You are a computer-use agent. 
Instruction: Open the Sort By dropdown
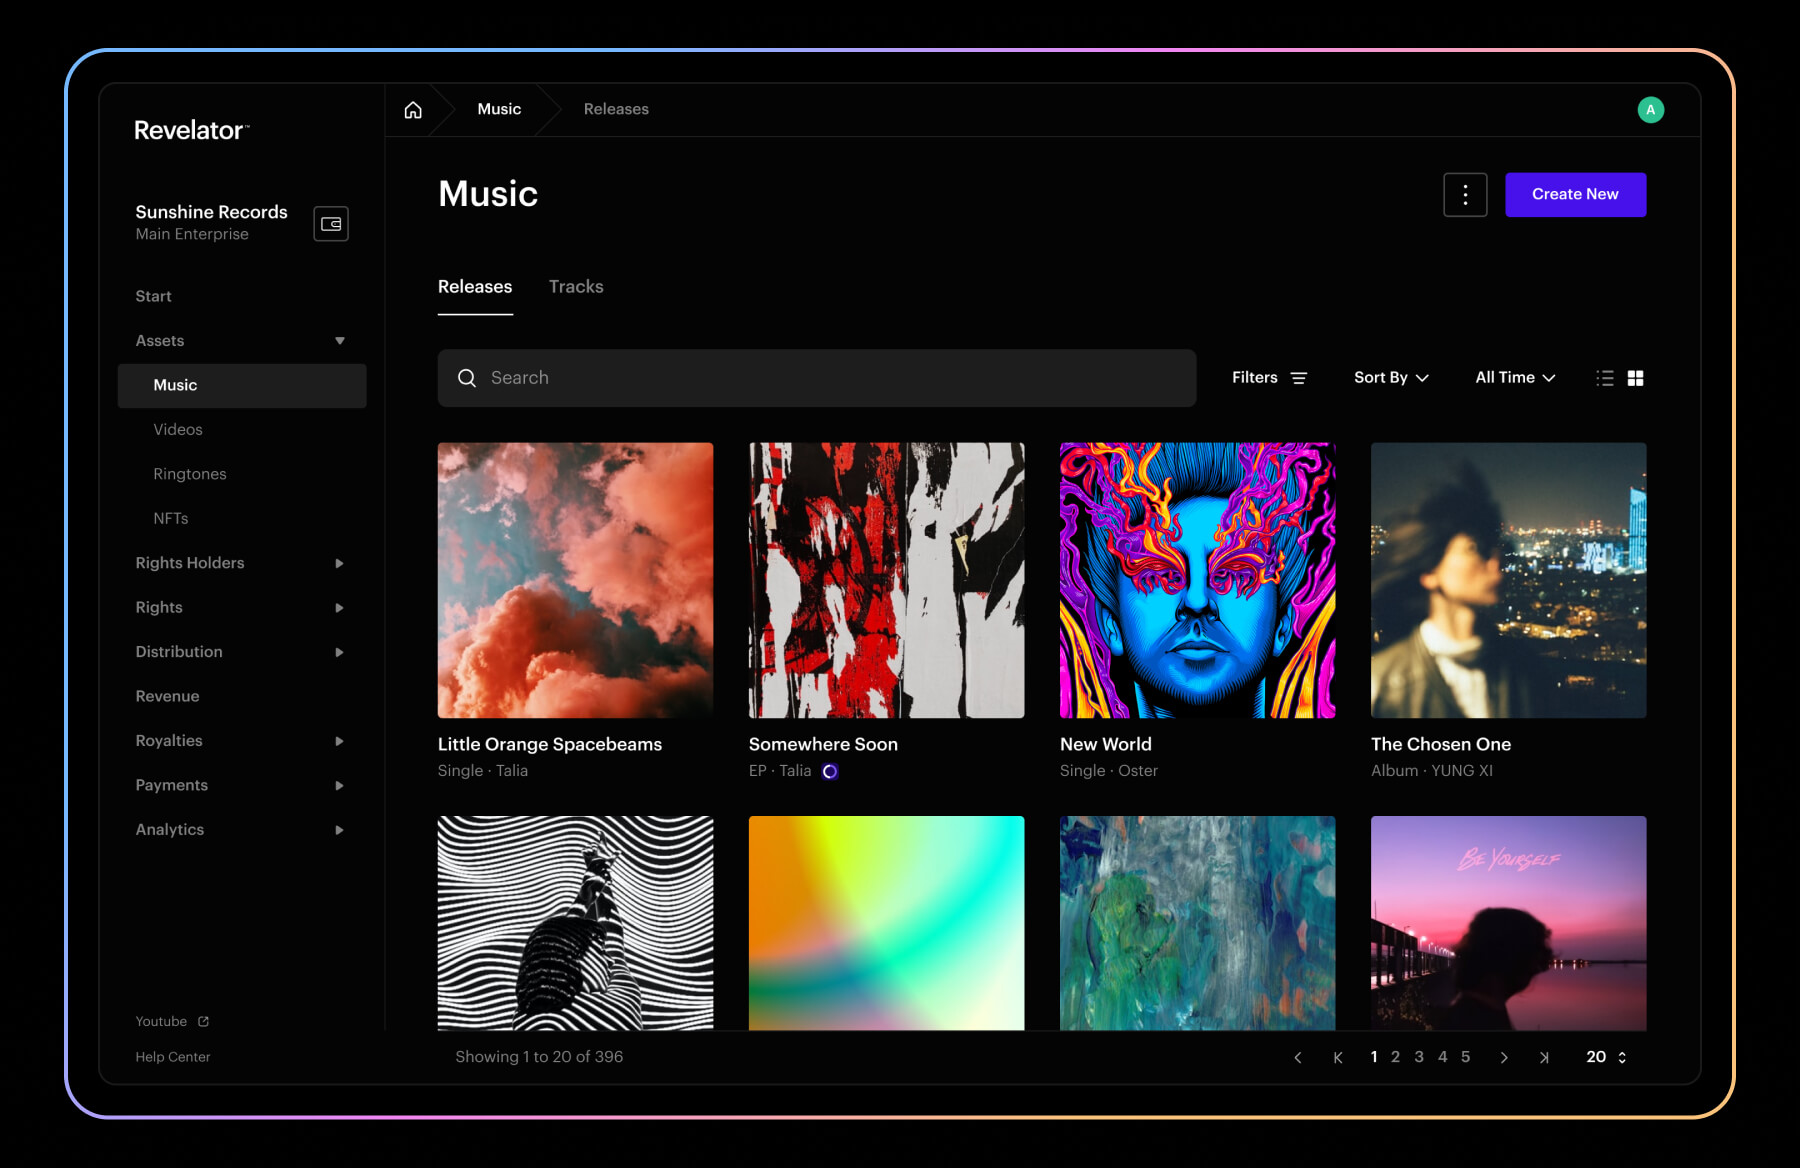[x=1391, y=378]
